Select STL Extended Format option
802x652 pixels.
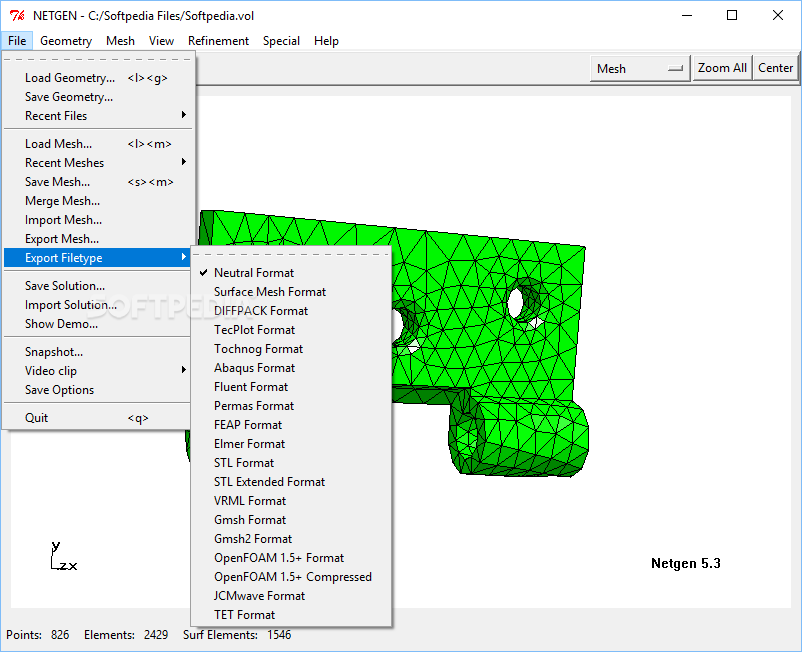[x=291, y=481]
